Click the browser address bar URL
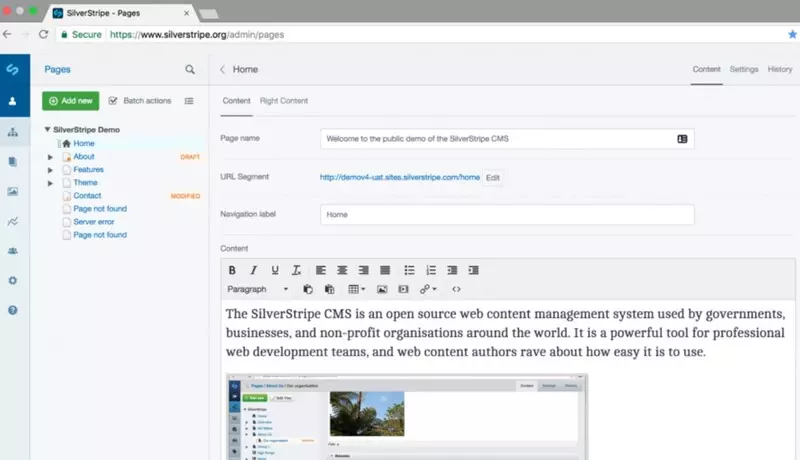Image resolution: width=800 pixels, height=460 pixels. coord(197,35)
